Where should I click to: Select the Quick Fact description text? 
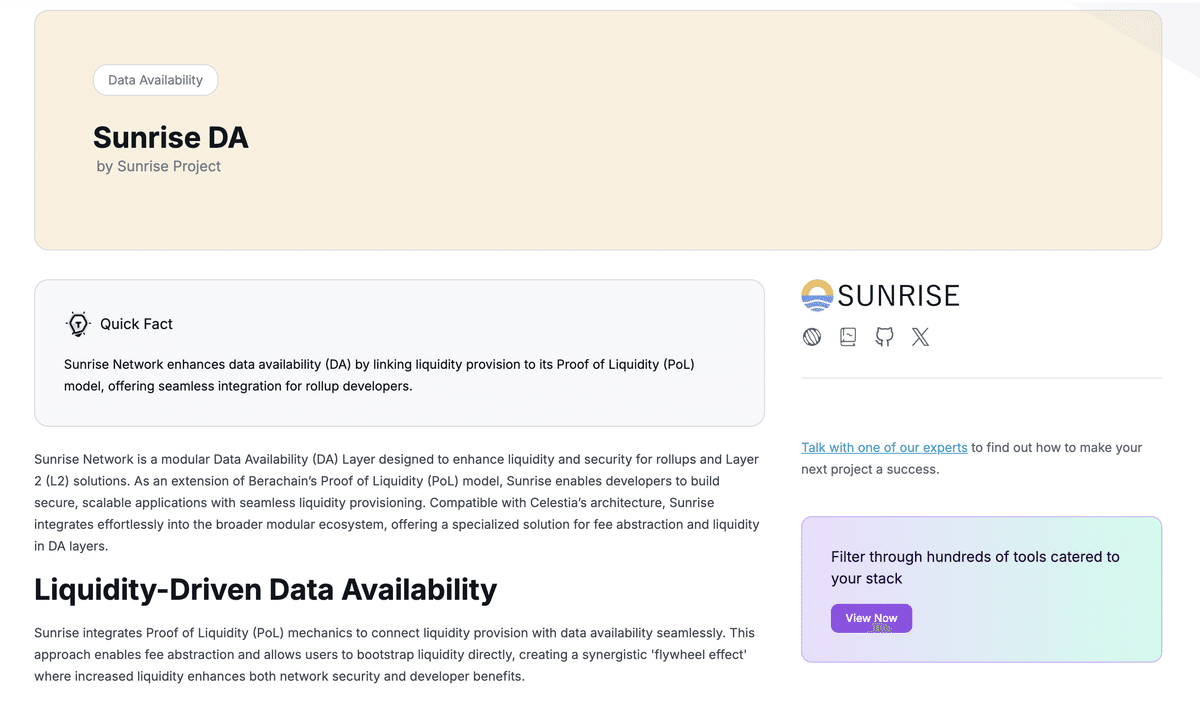click(x=379, y=375)
